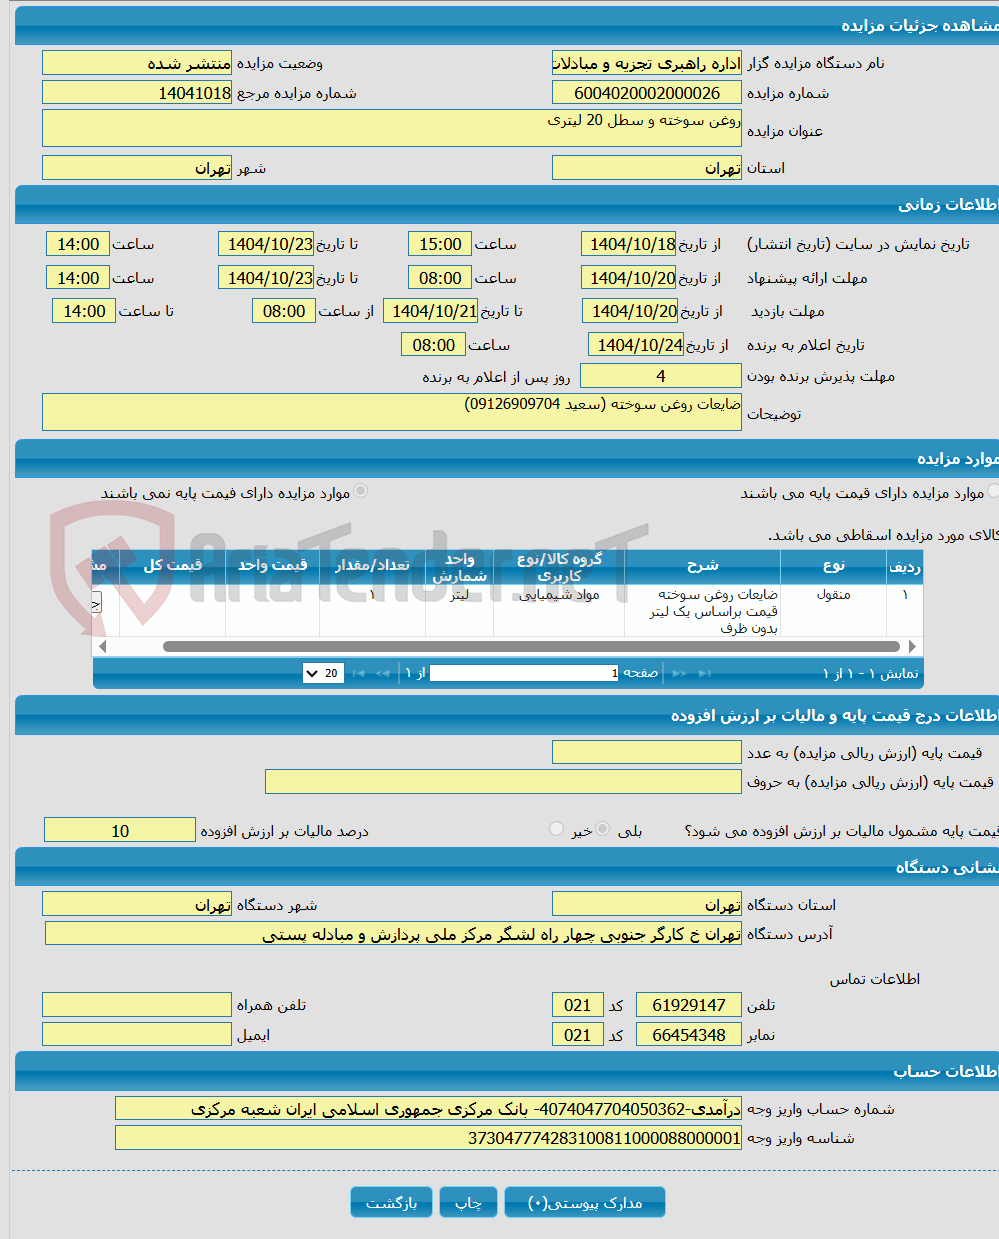Viewport: 999px width, 1239px height.
Task: Click proposal deadline start time 08:00
Action: coord(440,278)
